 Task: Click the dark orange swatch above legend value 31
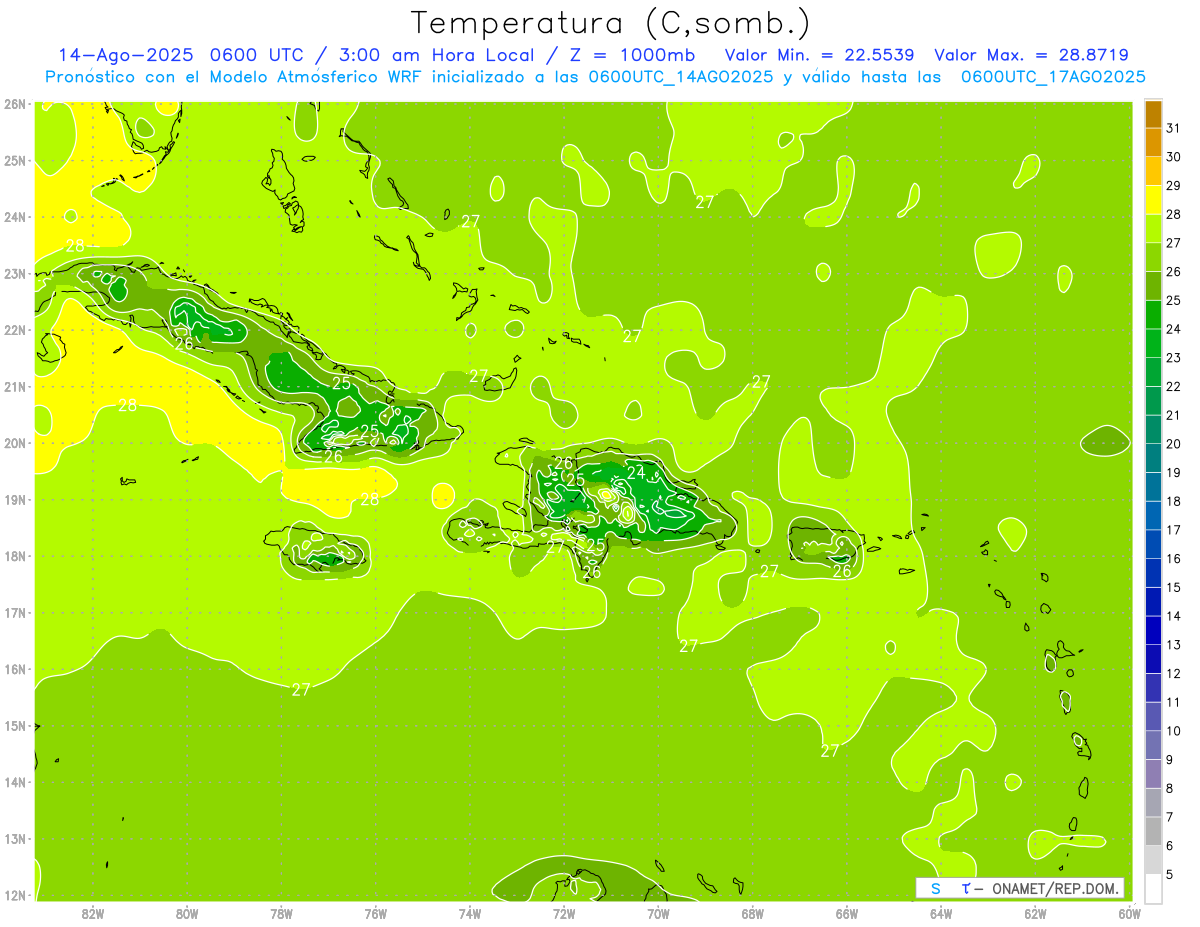click(x=1153, y=115)
